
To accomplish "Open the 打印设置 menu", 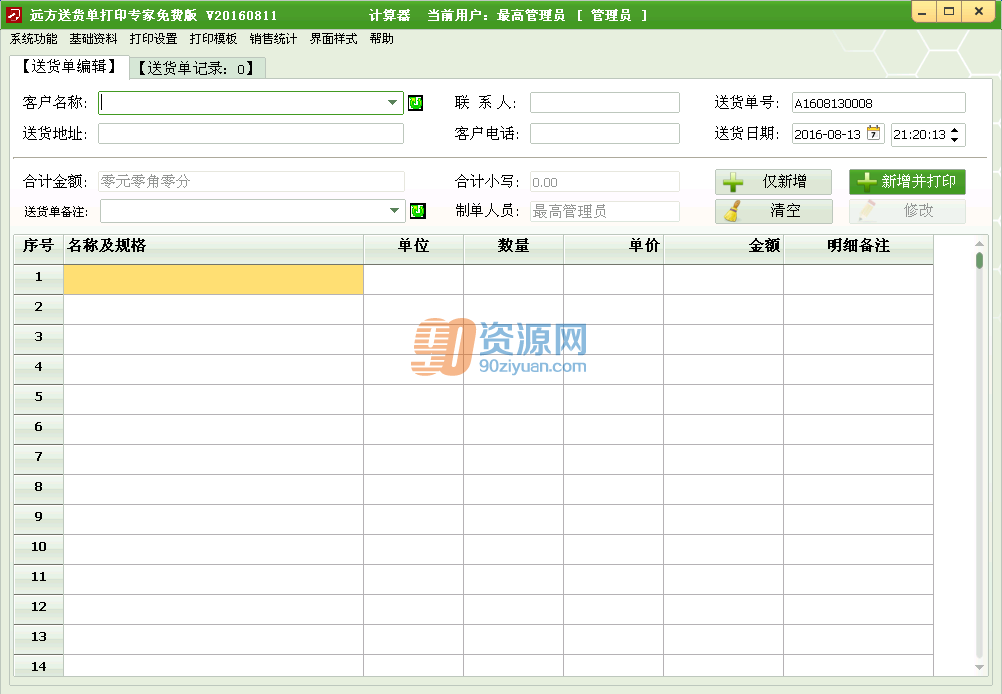I will click(153, 39).
